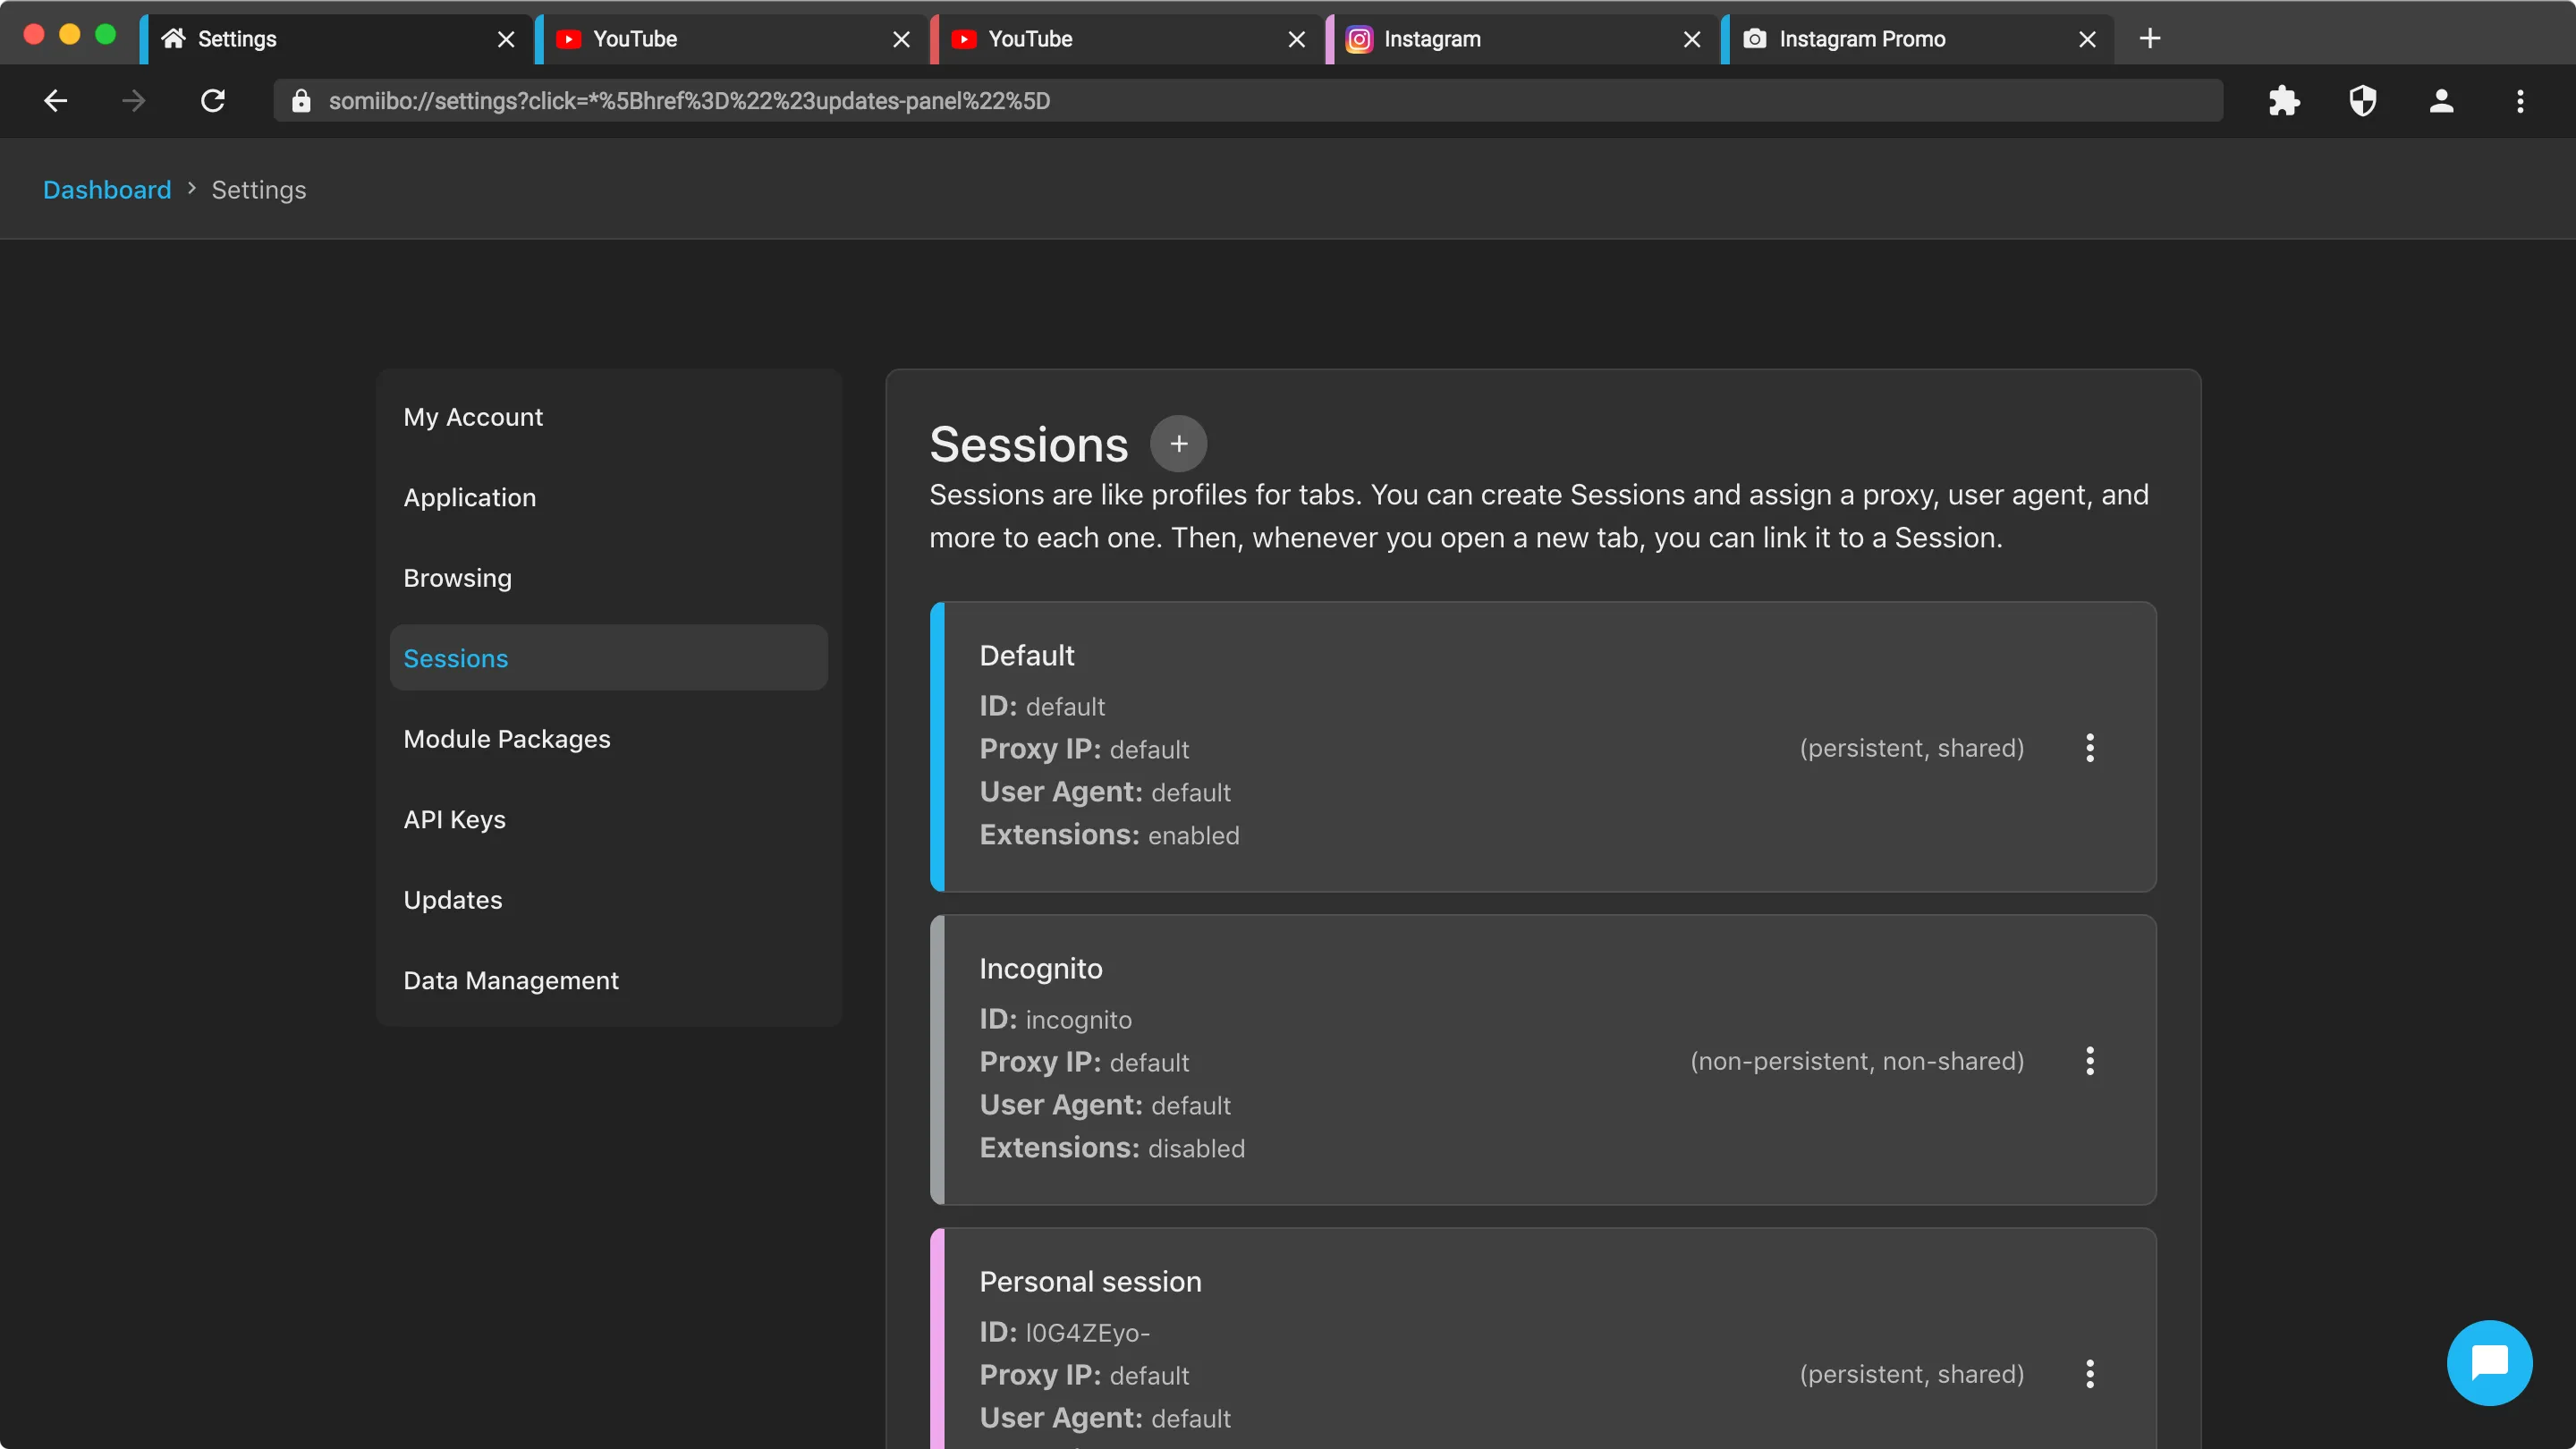This screenshot has height=1449, width=2576.
Task: Open the chat support bubble
Action: click(x=2489, y=1362)
